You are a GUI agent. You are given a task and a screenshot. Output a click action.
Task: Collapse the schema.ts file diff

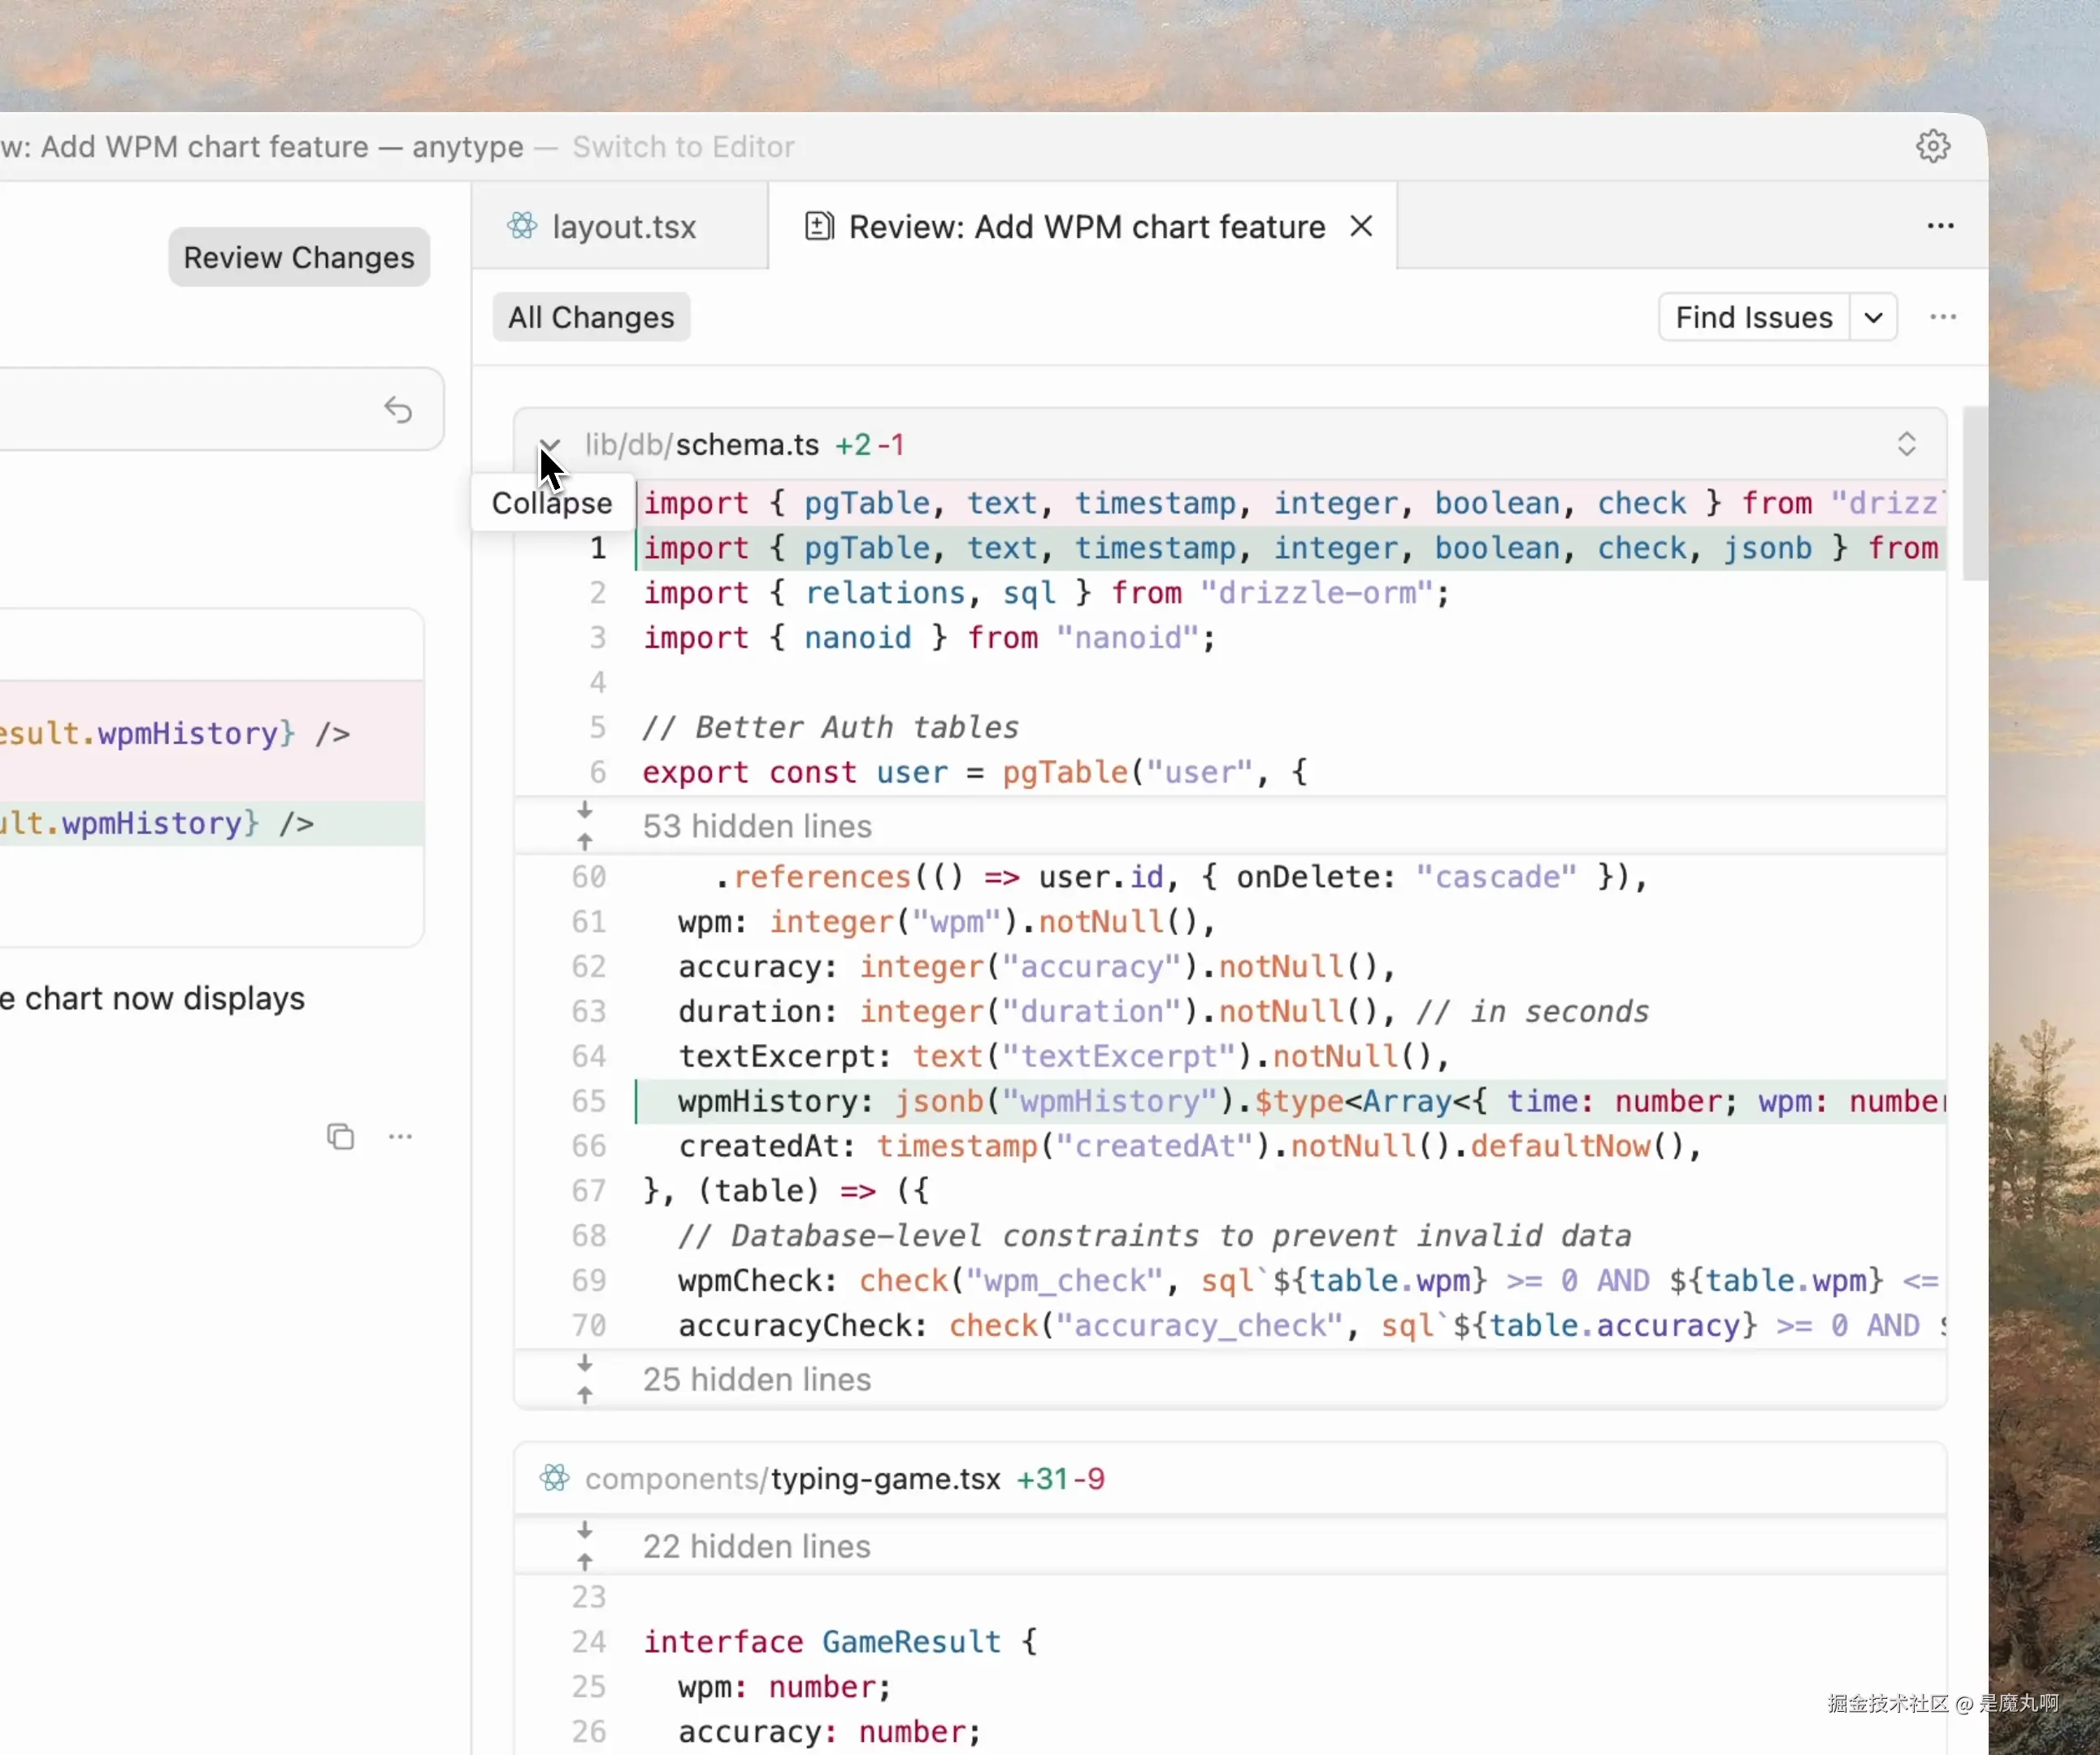(549, 444)
